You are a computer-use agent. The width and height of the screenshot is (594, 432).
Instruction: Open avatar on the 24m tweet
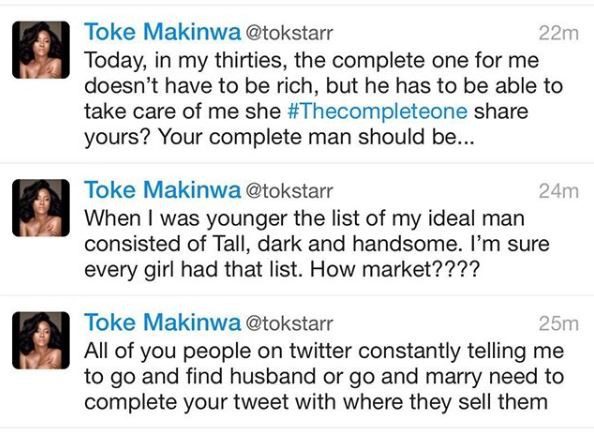(x=41, y=208)
